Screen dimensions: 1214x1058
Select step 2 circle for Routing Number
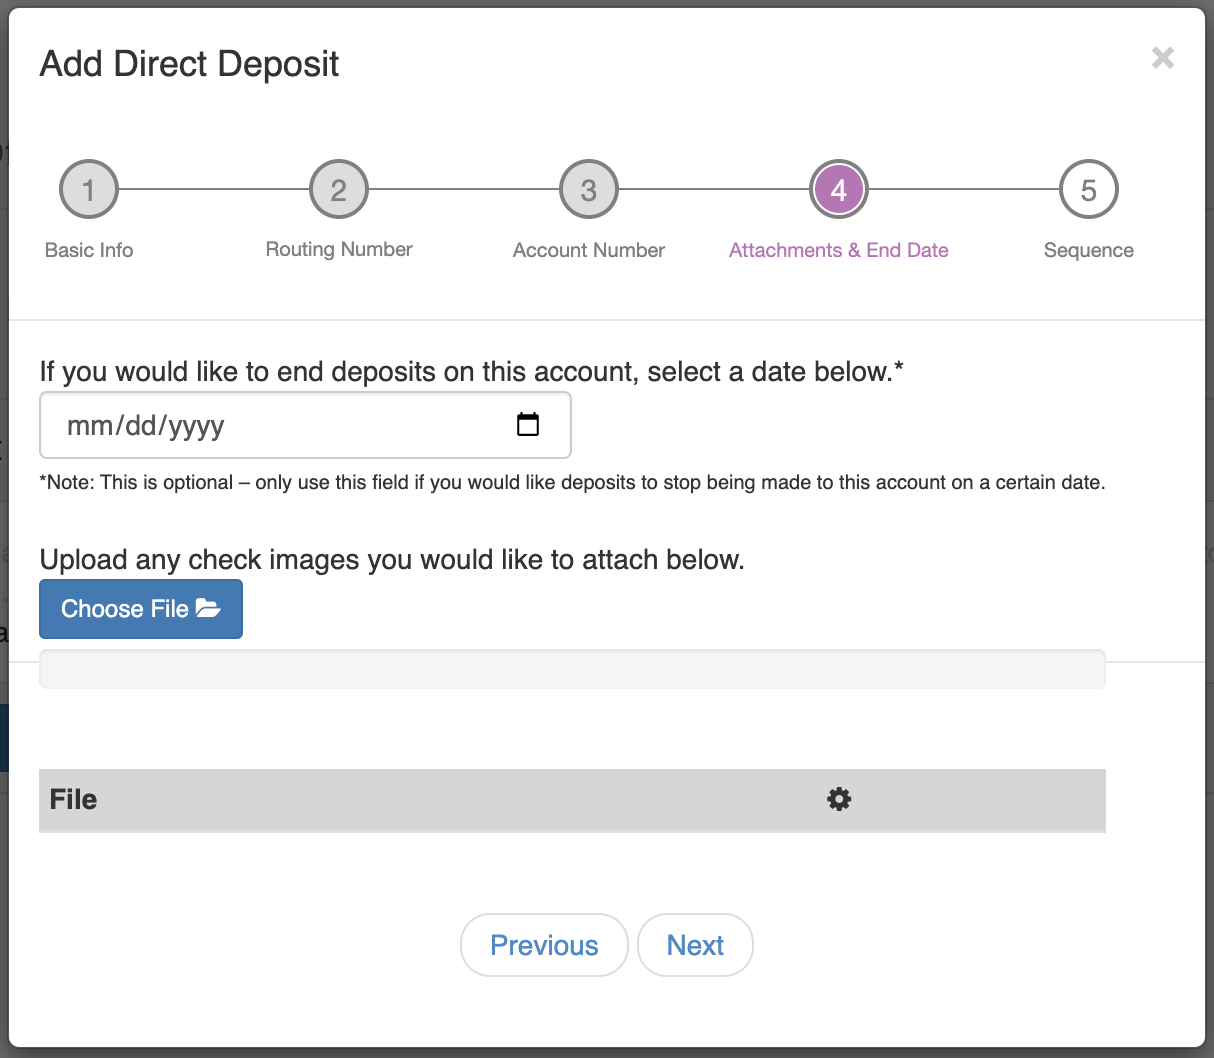click(339, 188)
